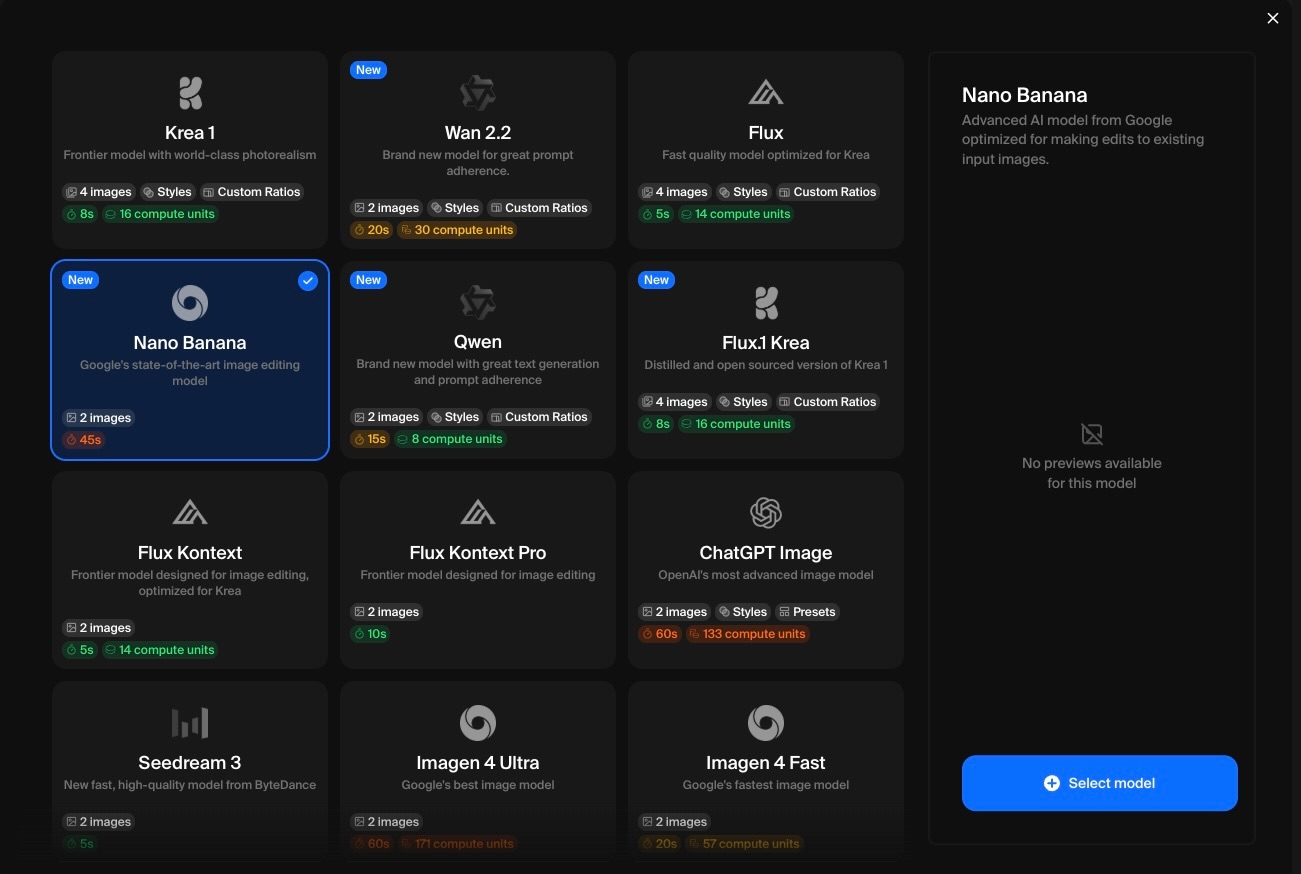Click the Imagen 4 Fast logo icon
The height and width of the screenshot is (874, 1301).
(766, 723)
